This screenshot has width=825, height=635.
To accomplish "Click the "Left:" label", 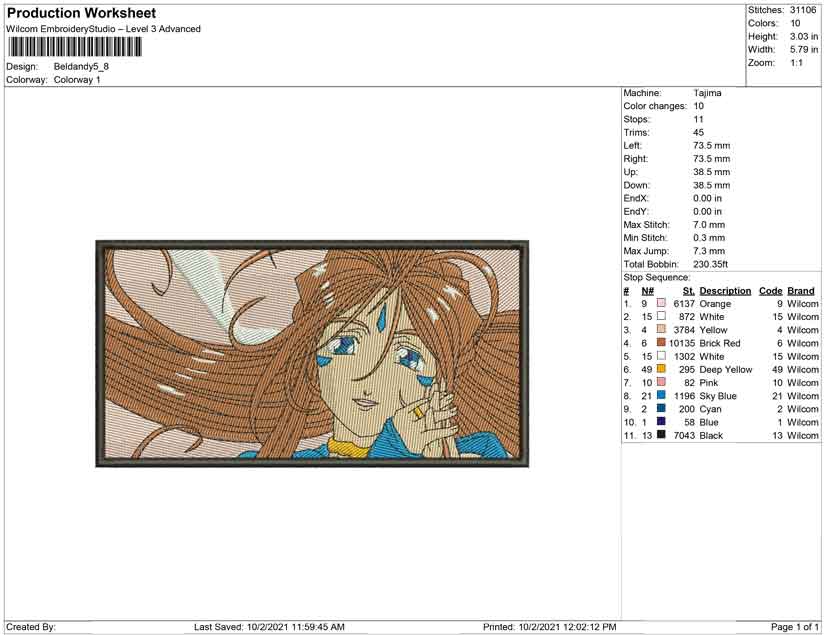I will 632,146.
